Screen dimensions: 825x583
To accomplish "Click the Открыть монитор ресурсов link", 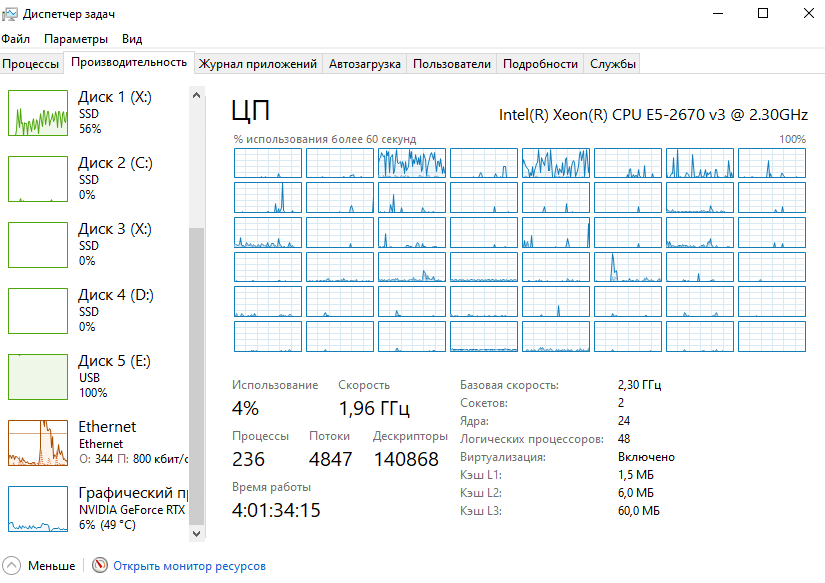I will point(189,566).
